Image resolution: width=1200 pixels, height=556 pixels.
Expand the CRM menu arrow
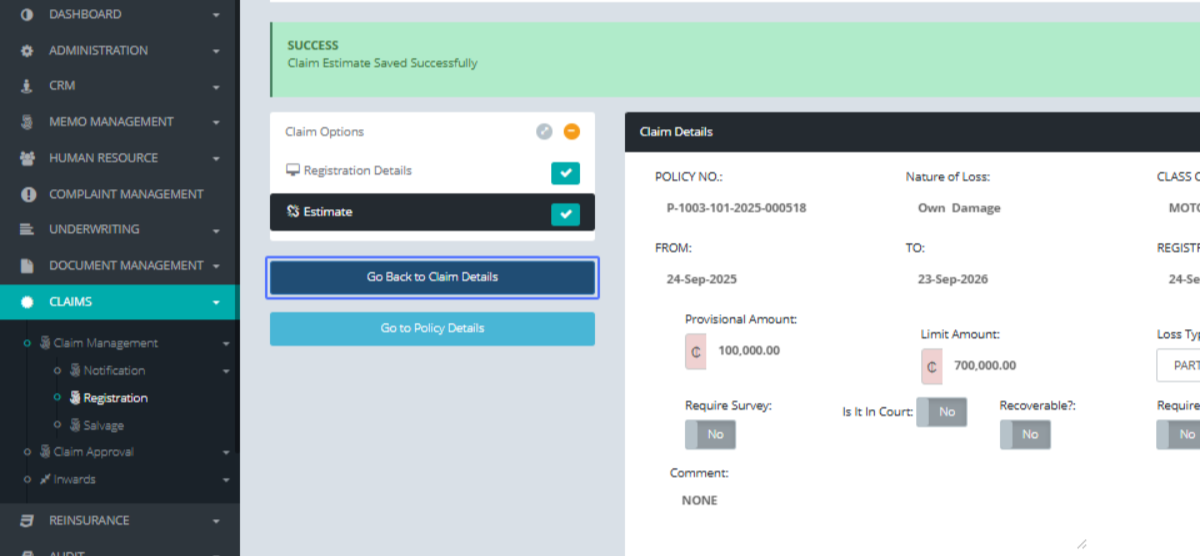click(216, 87)
